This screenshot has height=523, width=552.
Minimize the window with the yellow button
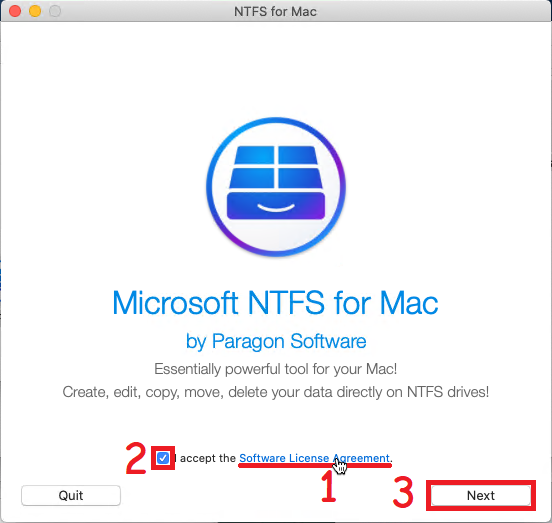(35, 11)
